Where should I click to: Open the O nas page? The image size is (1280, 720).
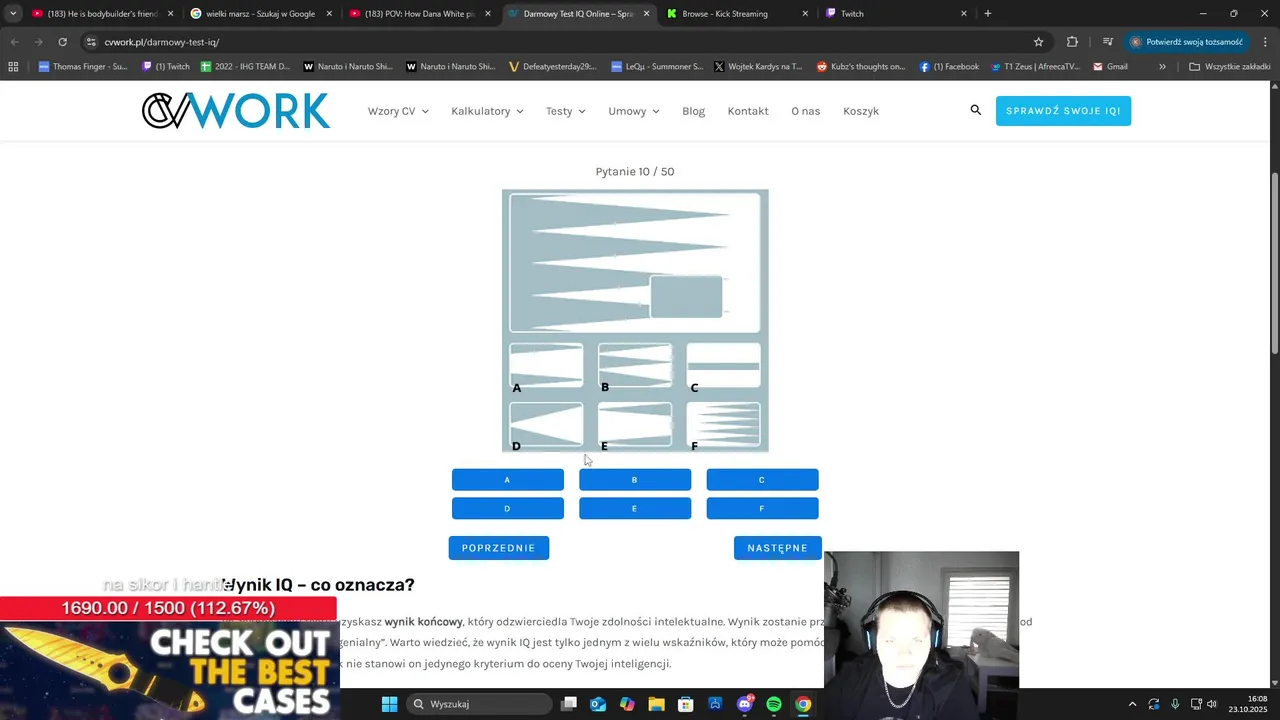805,111
